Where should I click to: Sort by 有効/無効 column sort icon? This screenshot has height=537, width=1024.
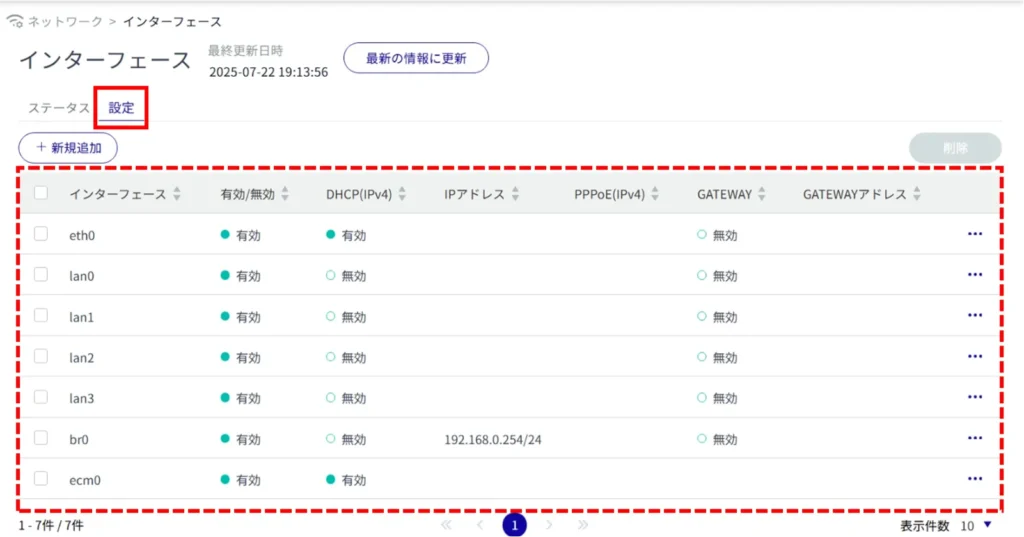[x=284, y=194]
